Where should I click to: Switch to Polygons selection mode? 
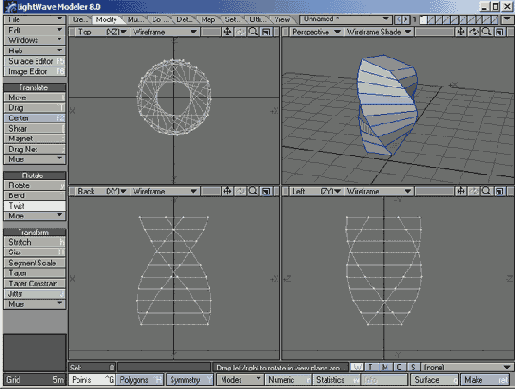click(139, 380)
